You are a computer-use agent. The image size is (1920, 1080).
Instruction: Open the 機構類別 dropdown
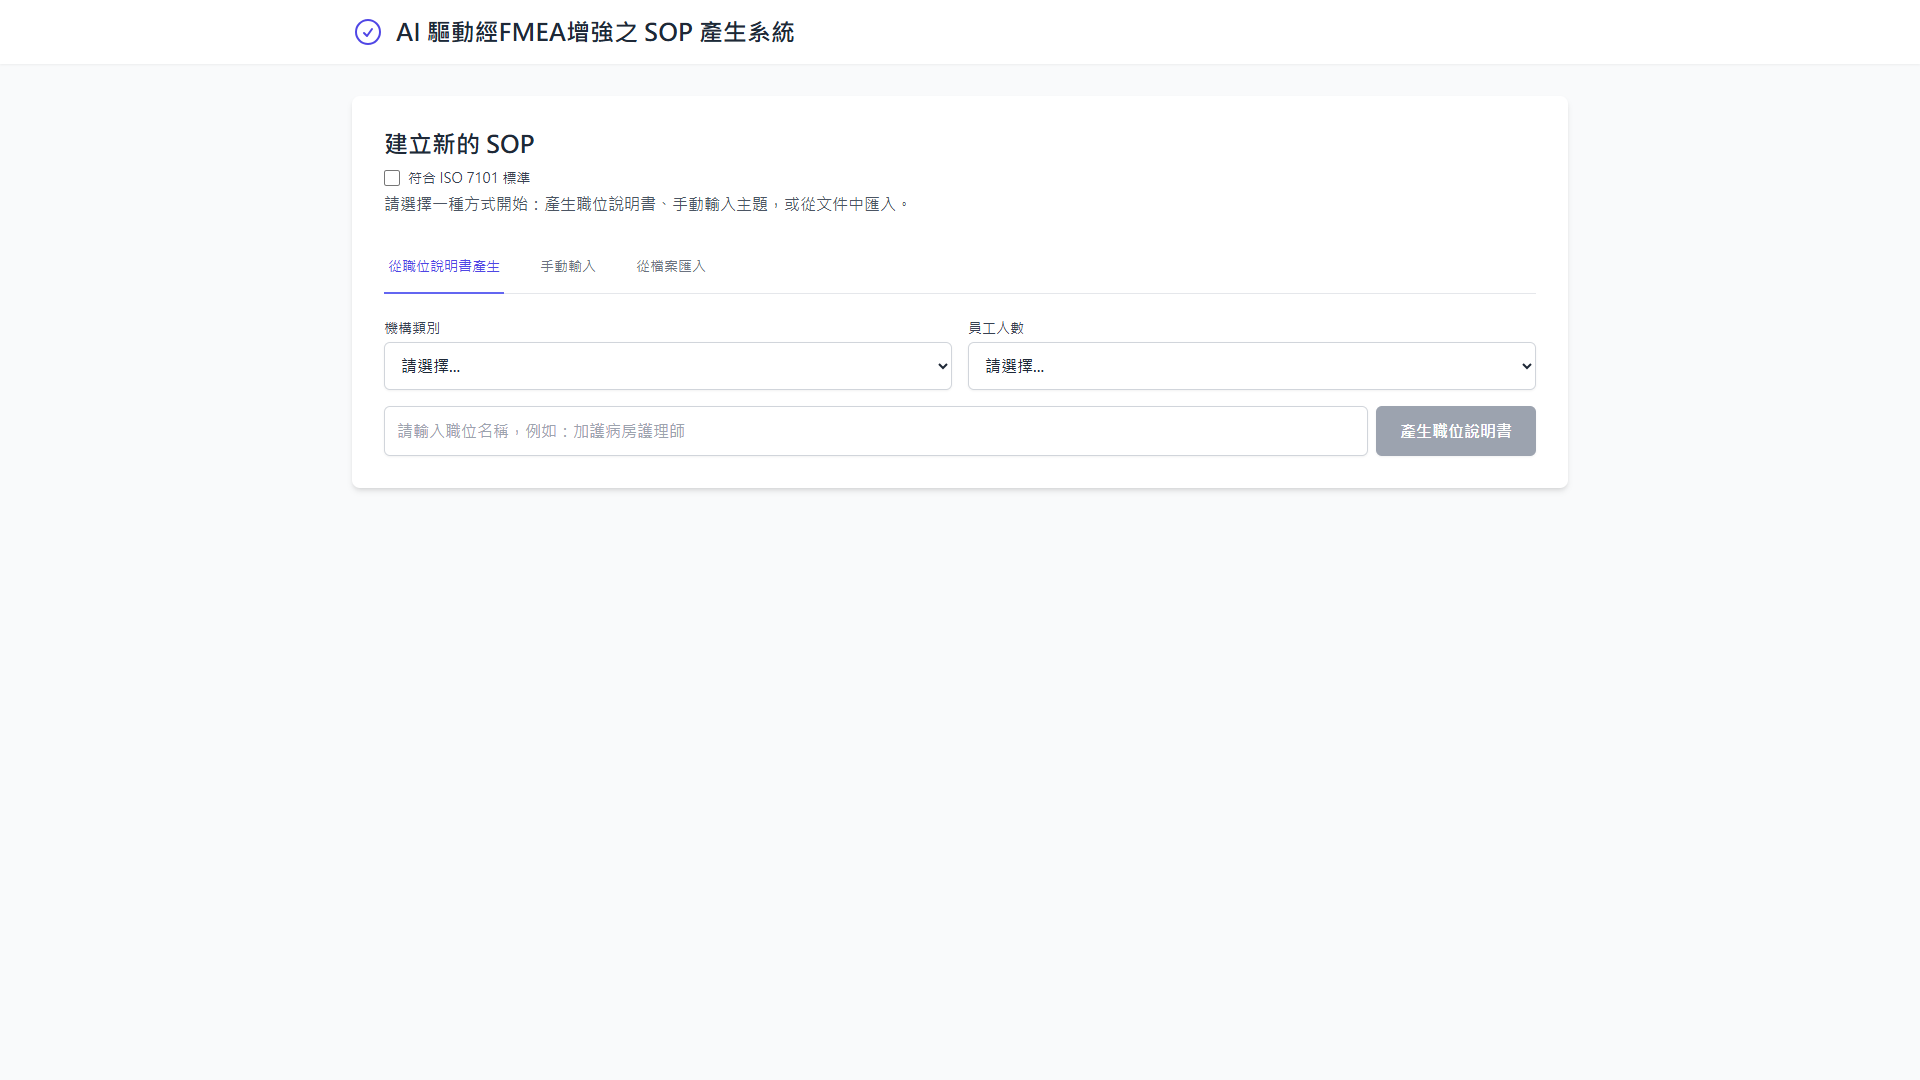tap(668, 366)
